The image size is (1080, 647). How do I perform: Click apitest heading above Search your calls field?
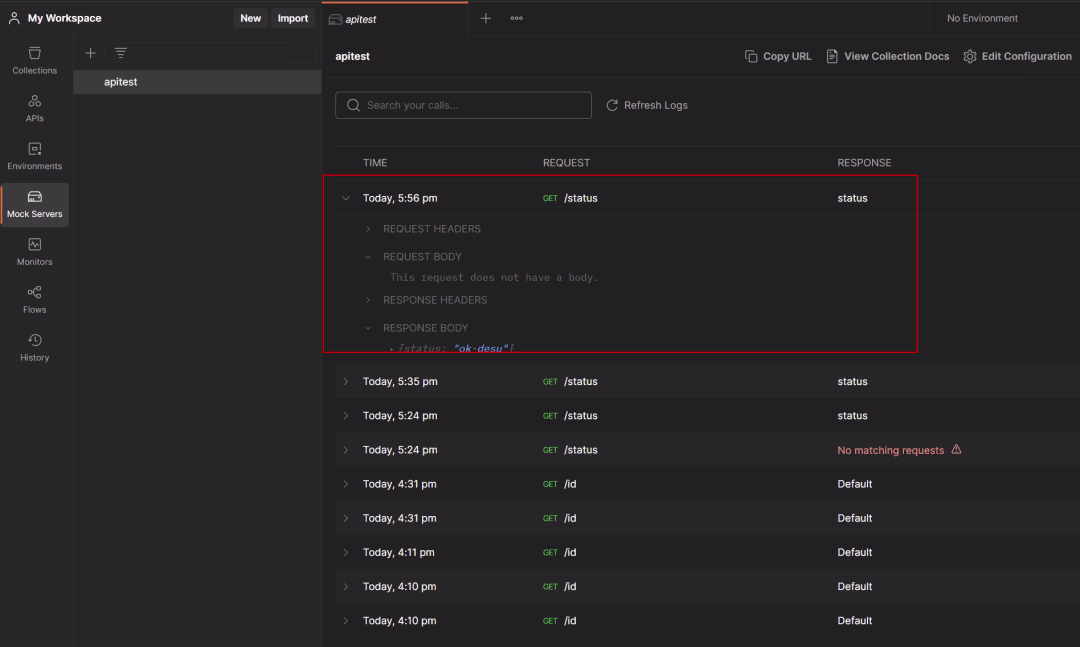pos(353,57)
